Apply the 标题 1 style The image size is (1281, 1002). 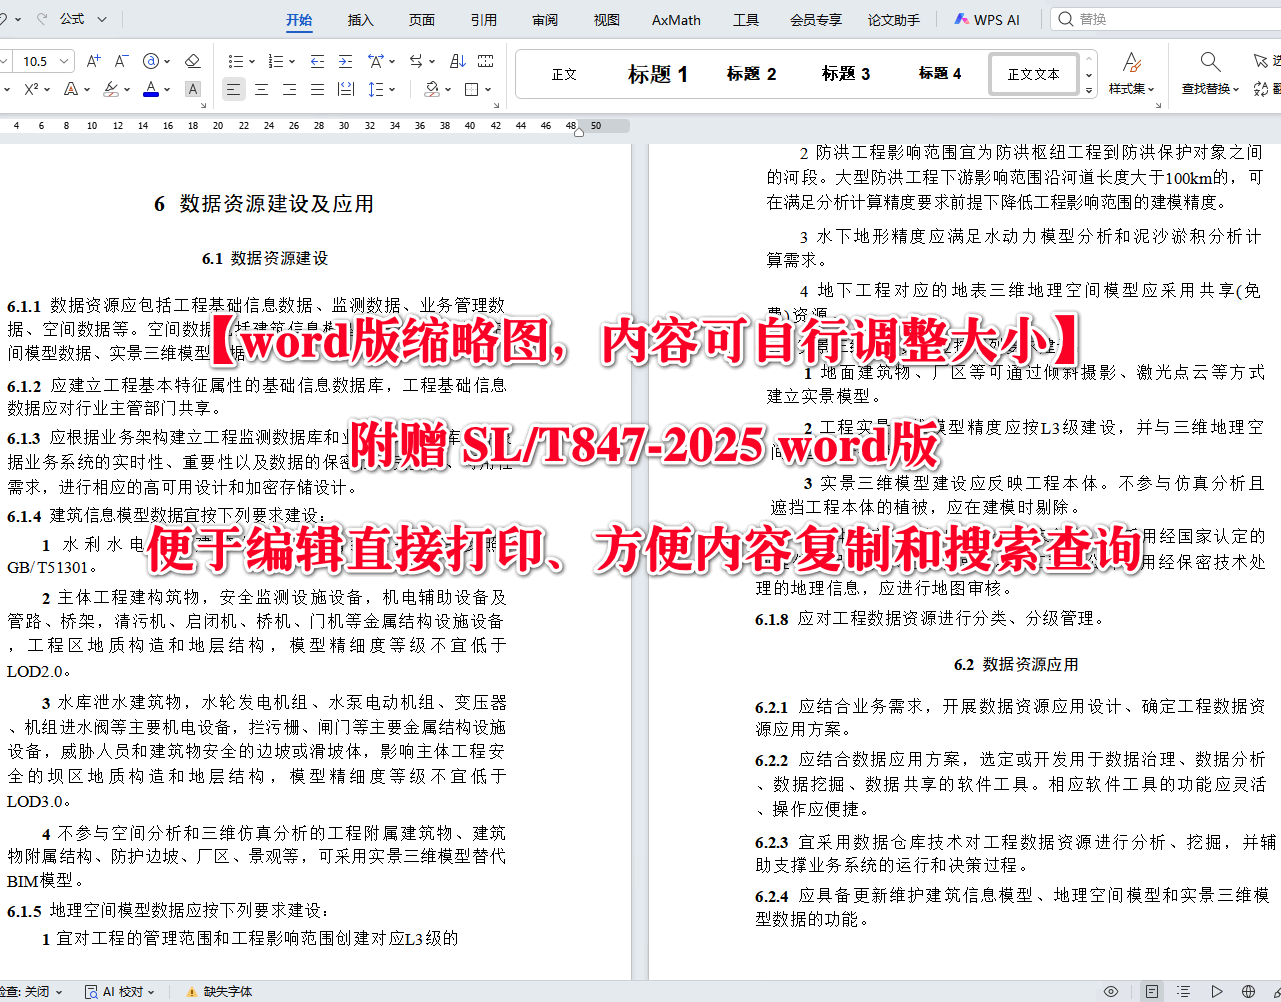tap(657, 73)
